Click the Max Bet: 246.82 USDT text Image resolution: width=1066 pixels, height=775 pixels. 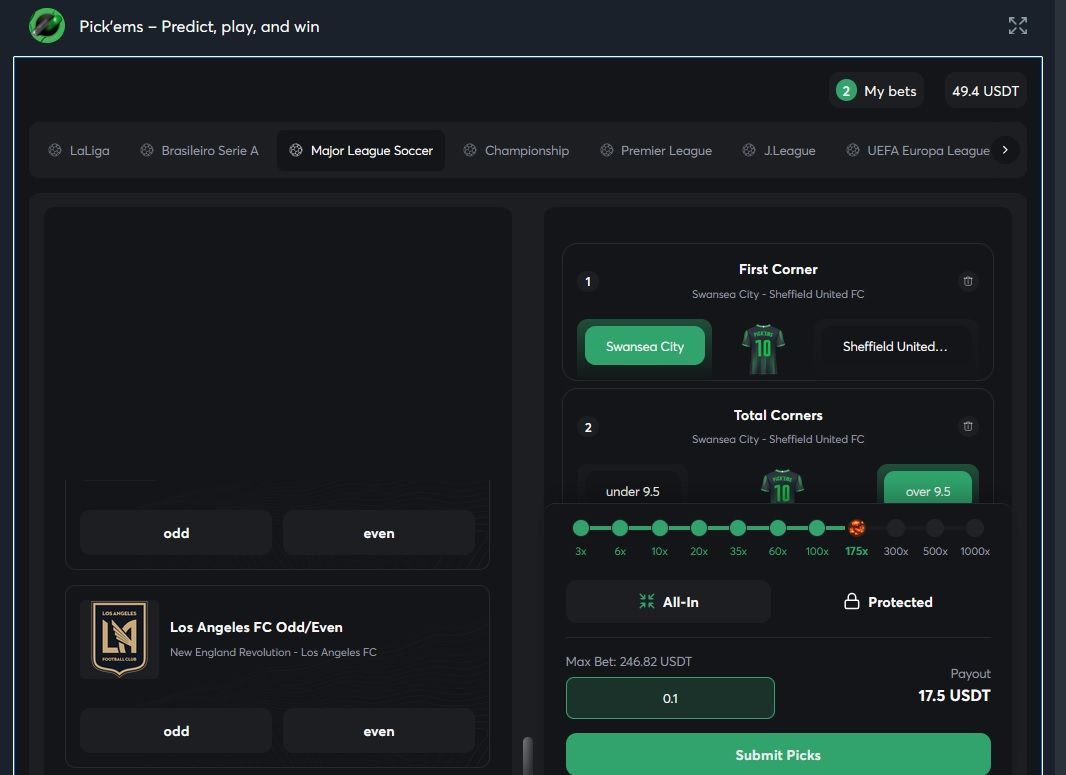click(x=629, y=661)
